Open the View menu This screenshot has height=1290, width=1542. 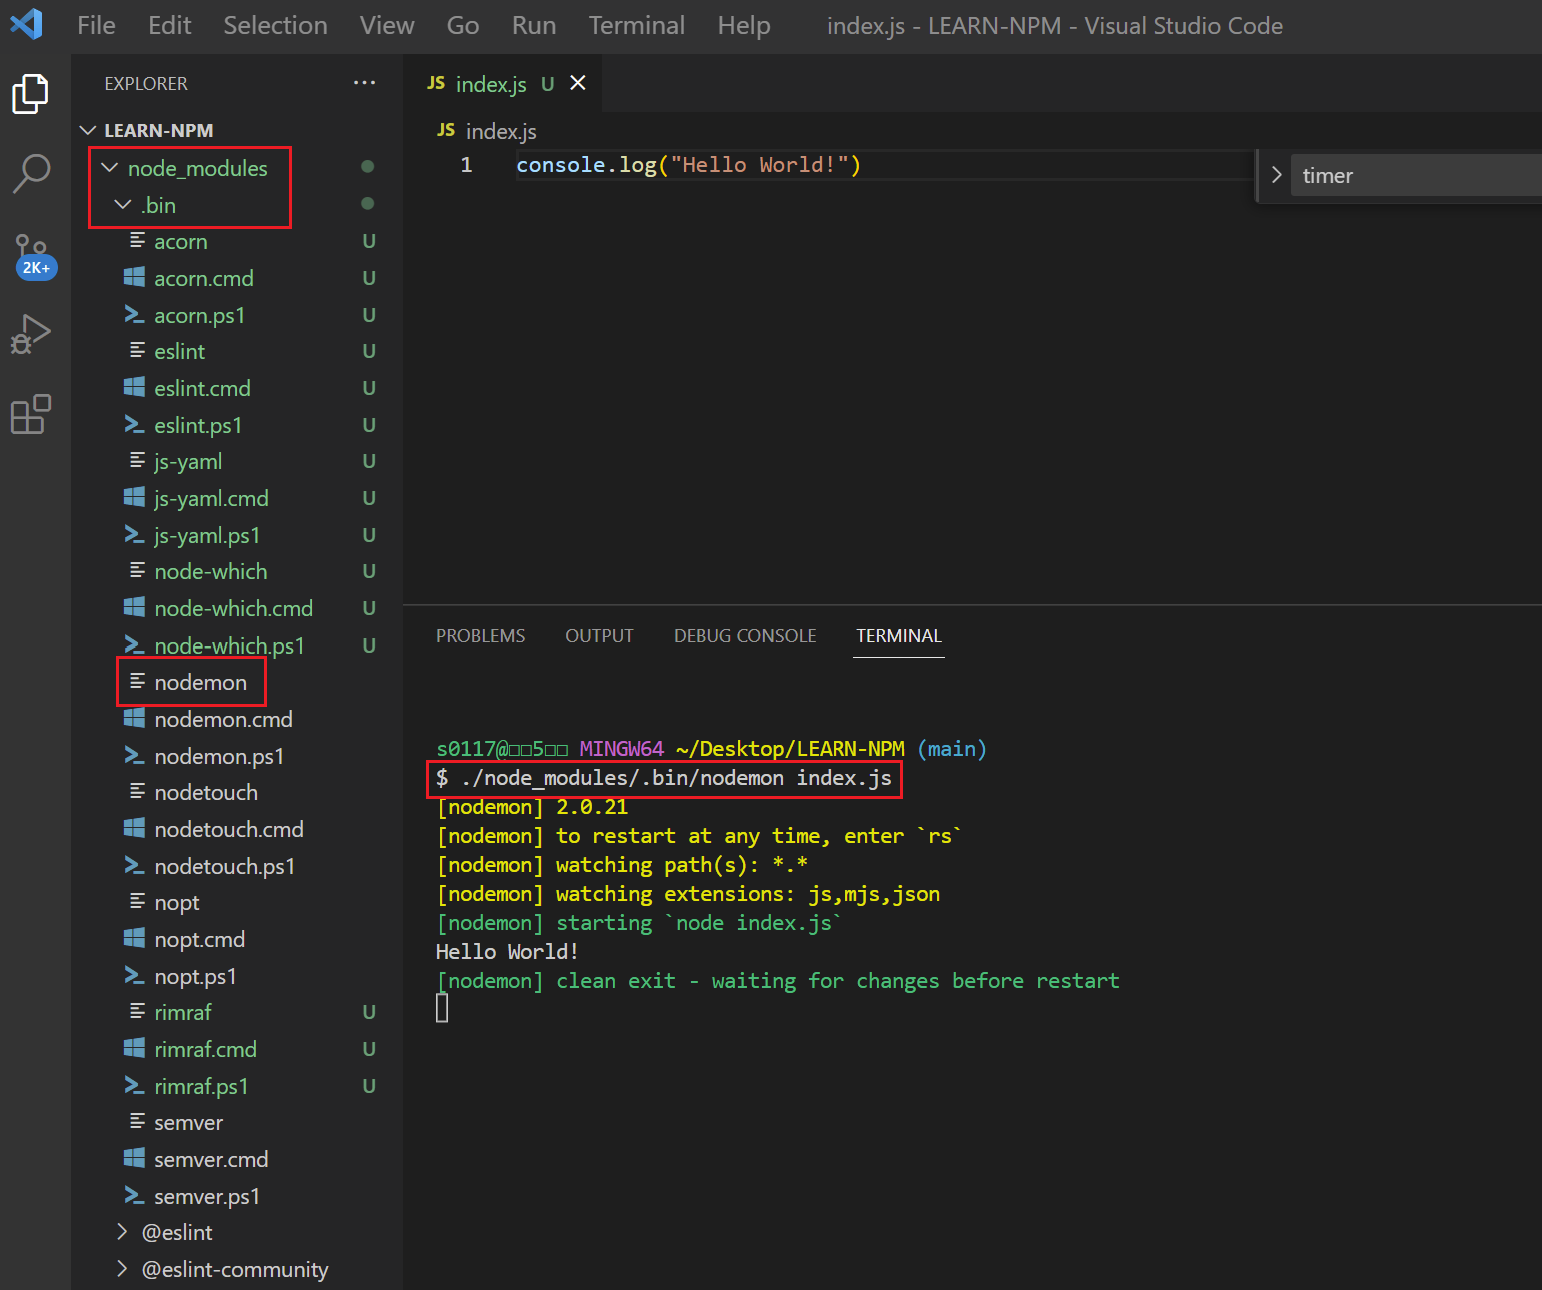(387, 25)
